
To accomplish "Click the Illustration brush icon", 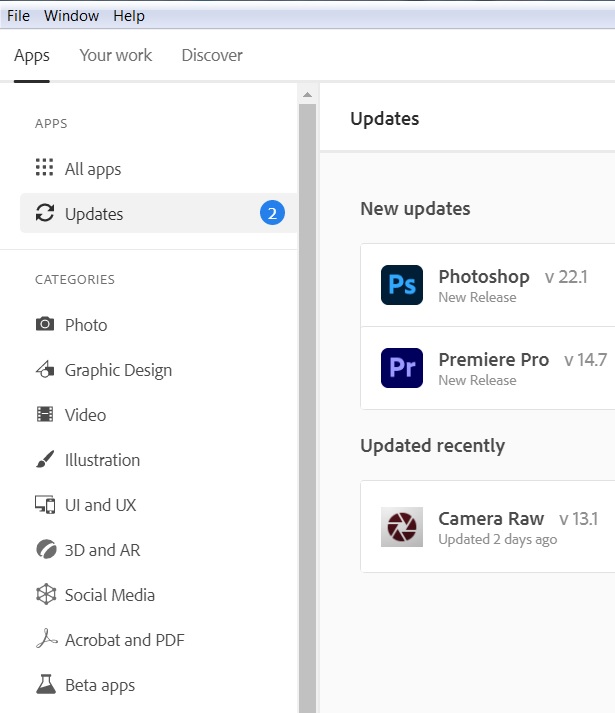I will (45, 459).
